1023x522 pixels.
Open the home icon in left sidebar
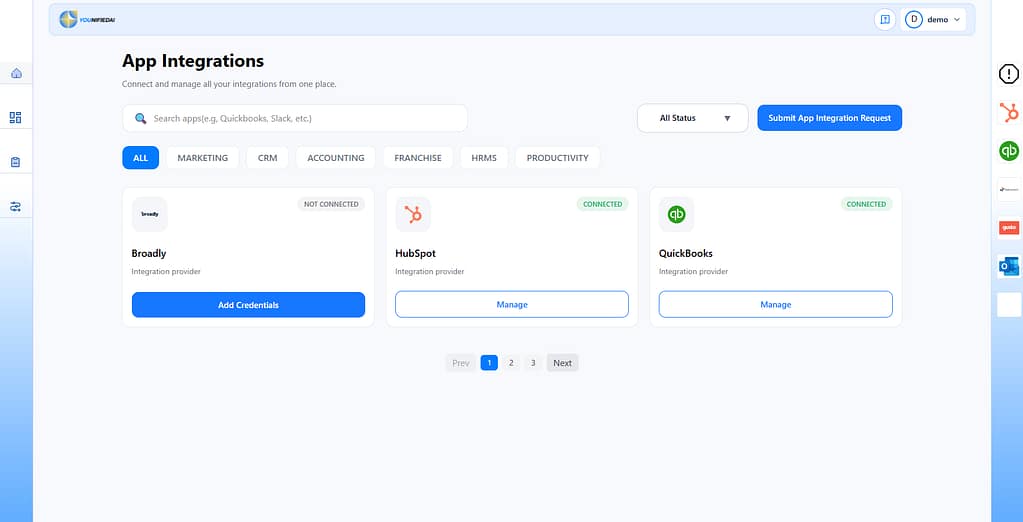pyautogui.click(x=16, y=73)
